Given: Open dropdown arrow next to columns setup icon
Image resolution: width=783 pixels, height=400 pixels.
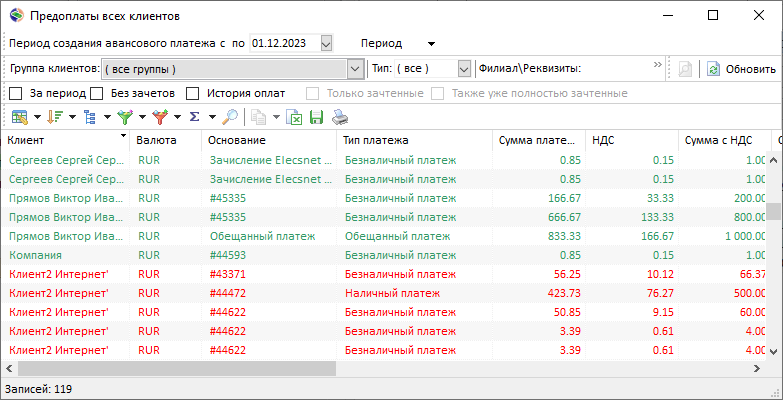Looking at the screenshot, I should [x=37, y=117].
